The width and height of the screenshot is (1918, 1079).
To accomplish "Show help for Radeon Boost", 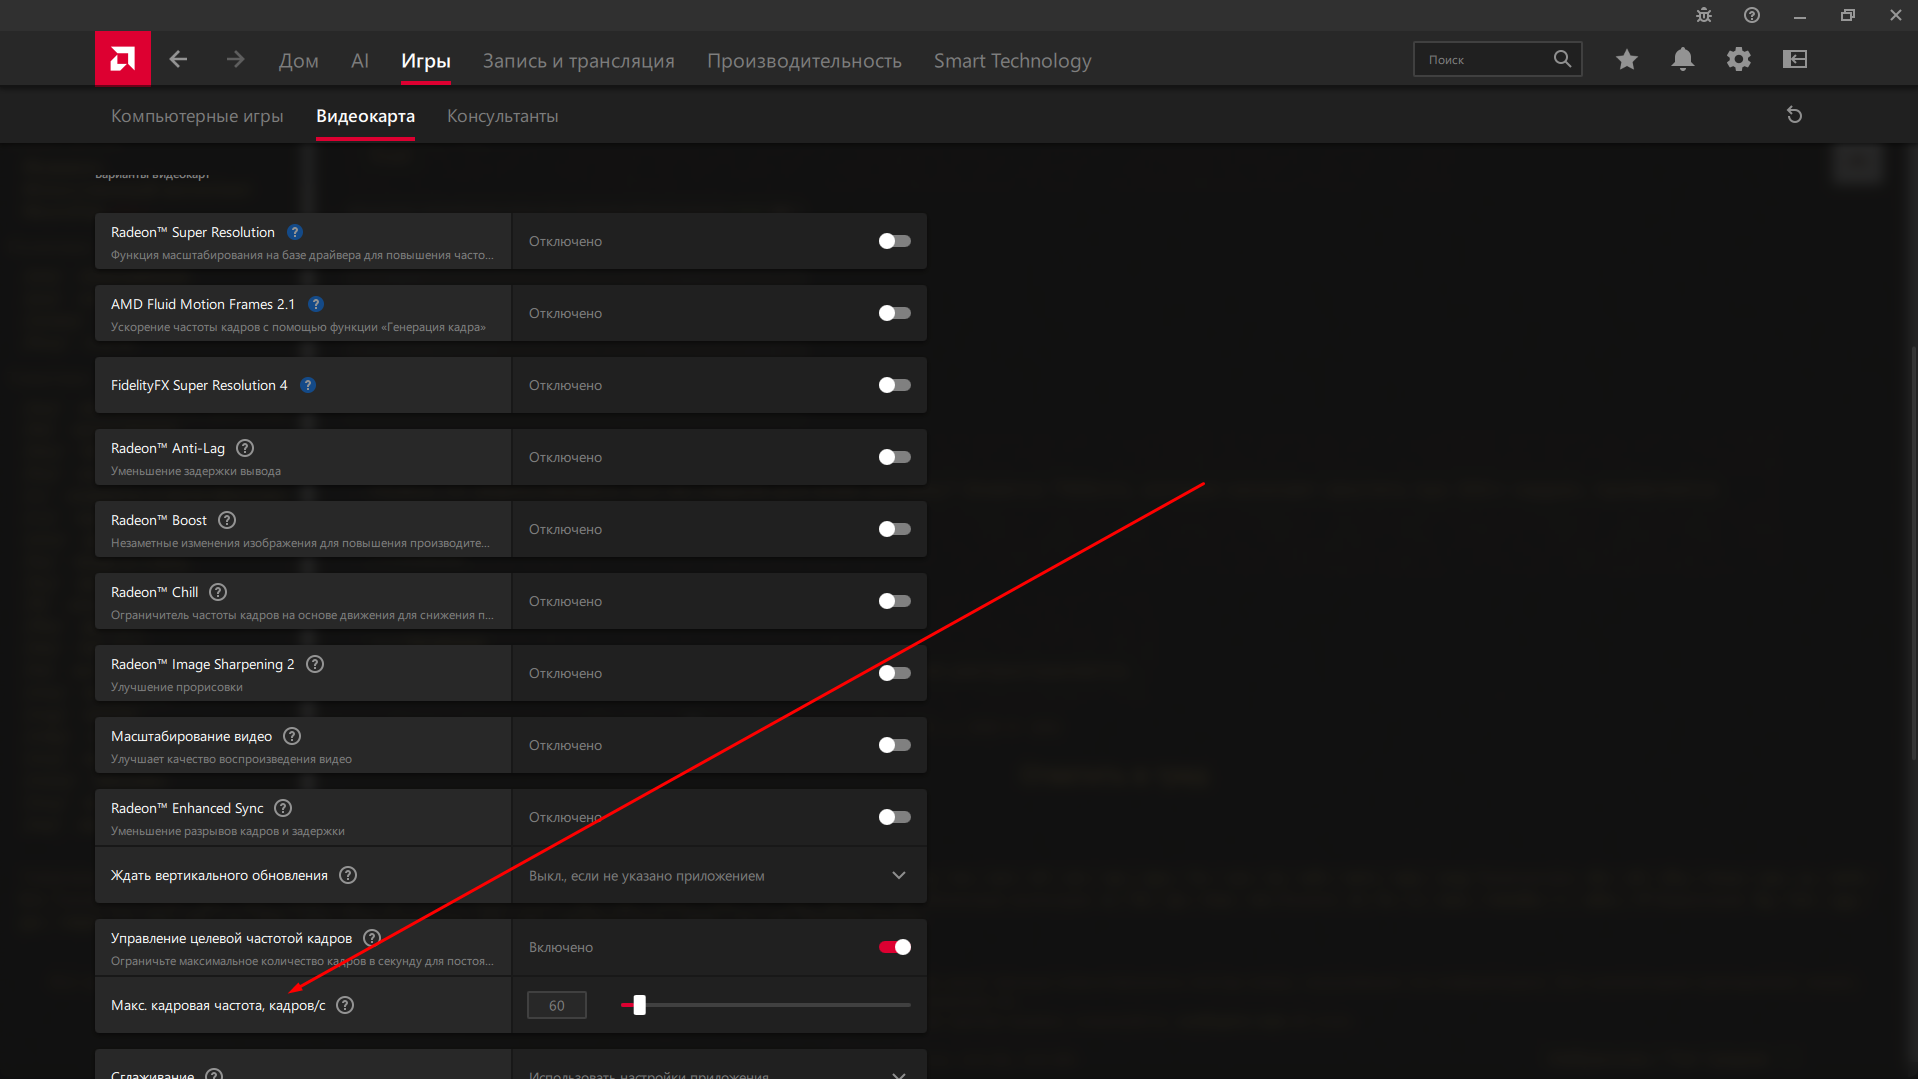I will (x=227, y=520).
